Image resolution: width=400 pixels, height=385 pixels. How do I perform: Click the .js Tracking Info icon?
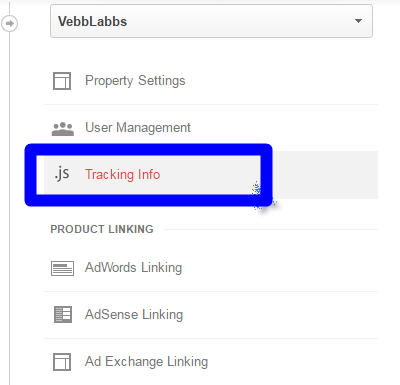[62, 174]
